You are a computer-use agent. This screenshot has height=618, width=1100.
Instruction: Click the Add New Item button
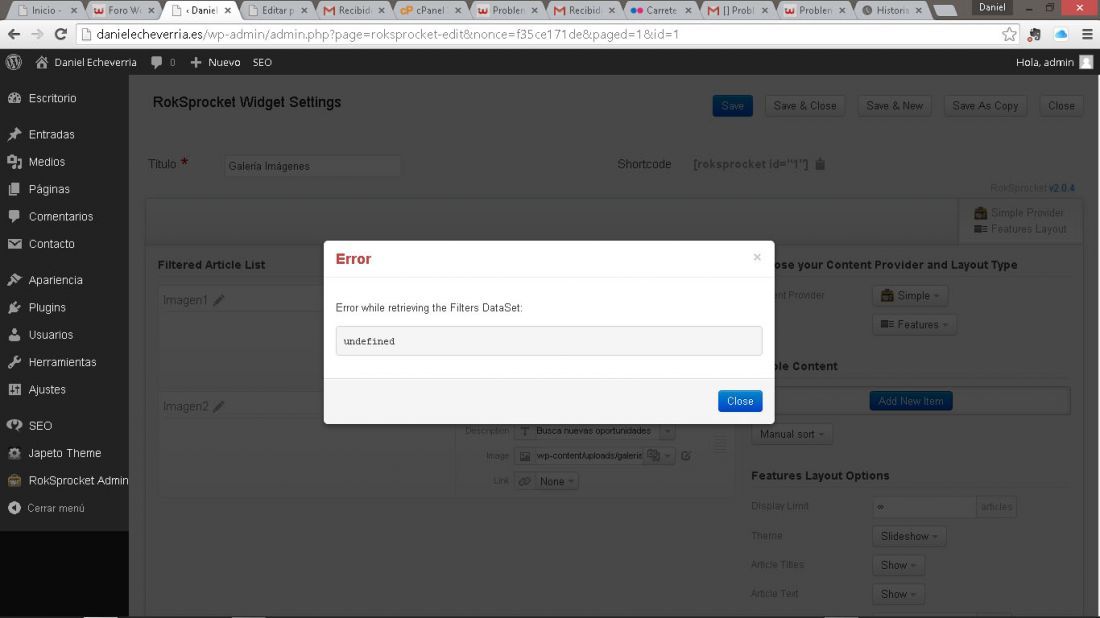click(911, 401)
